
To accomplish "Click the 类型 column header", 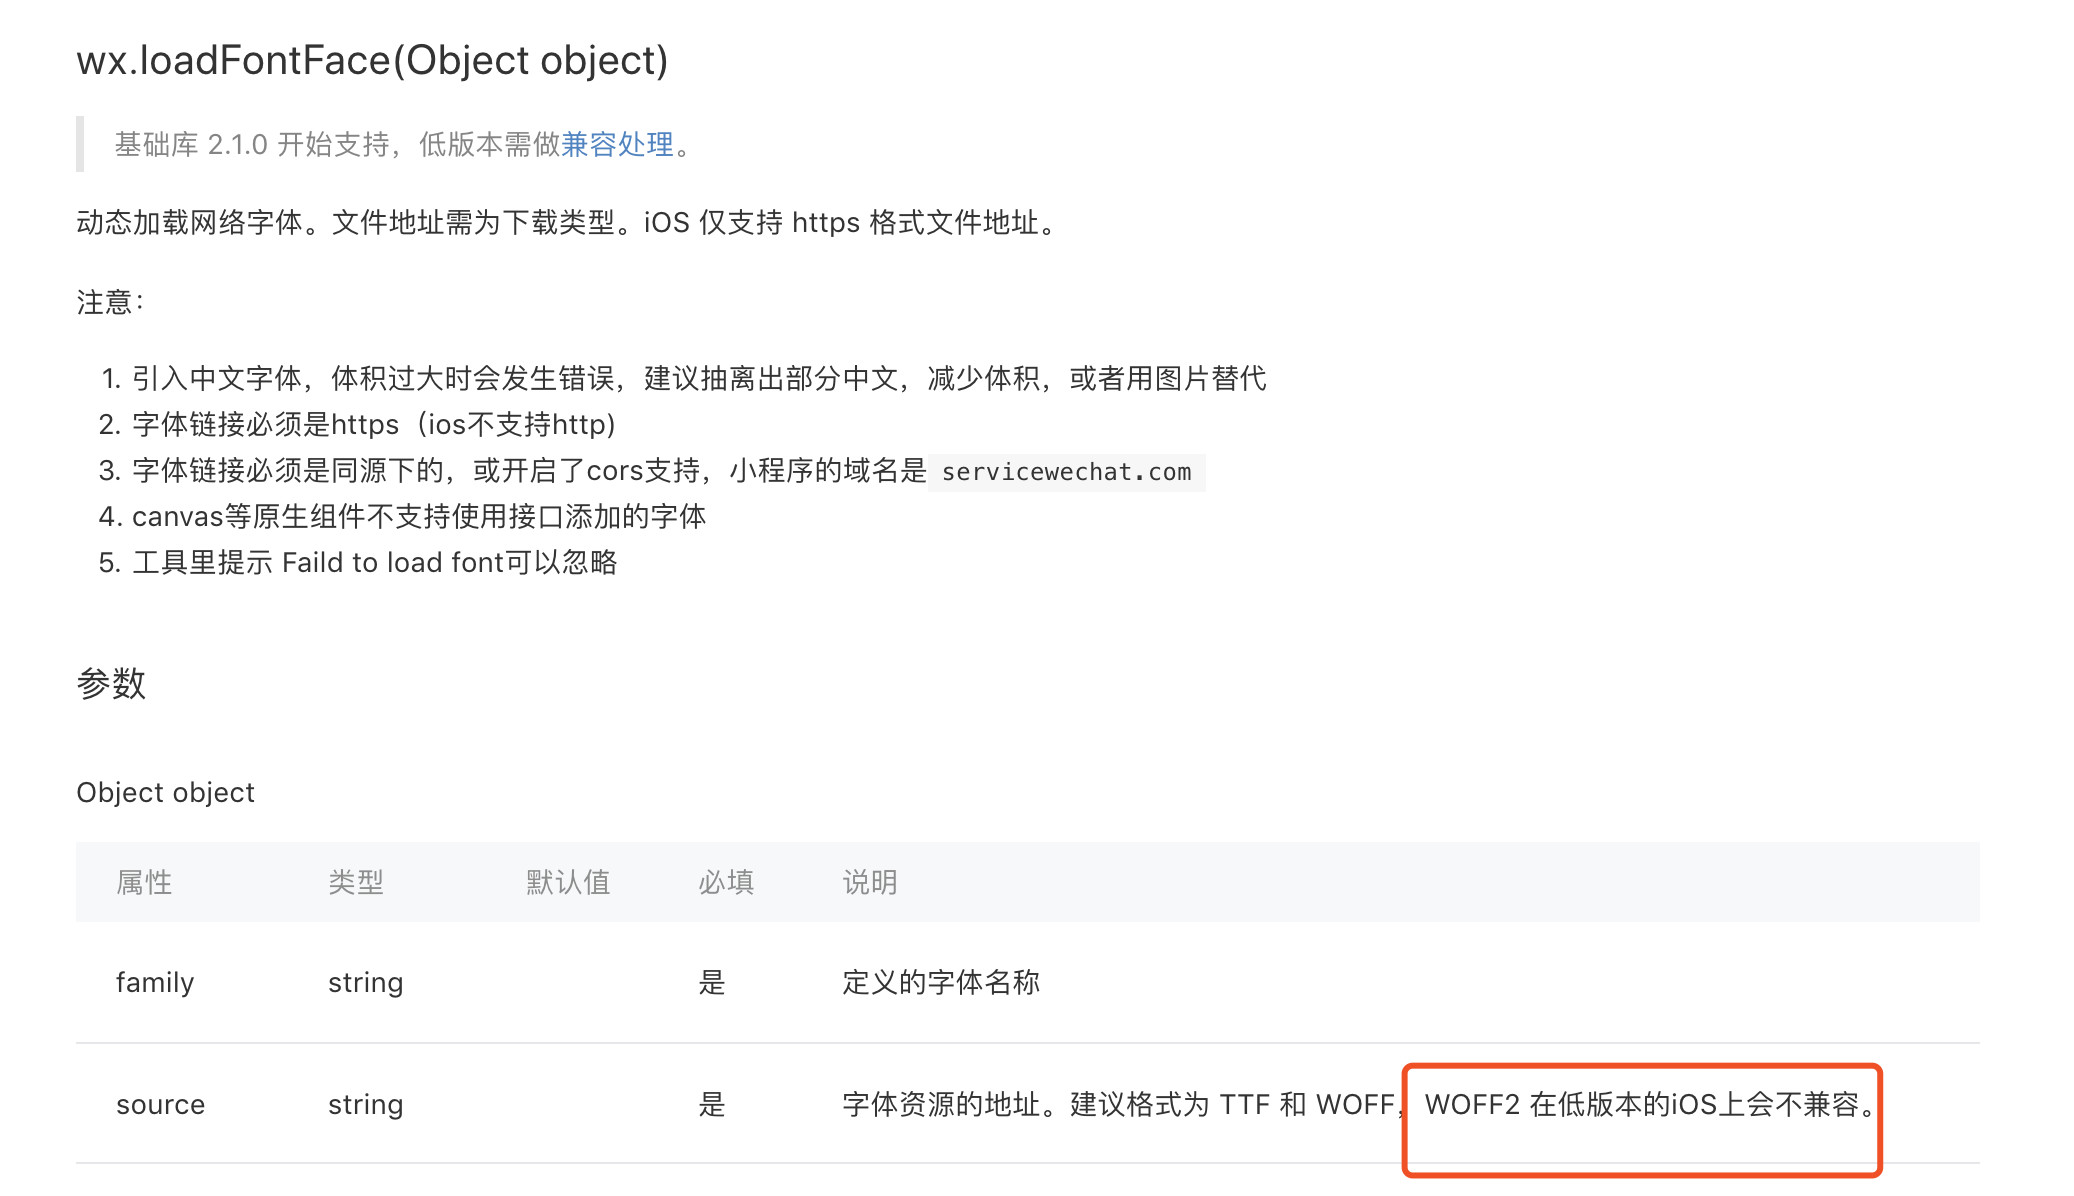I will [356, 882].
